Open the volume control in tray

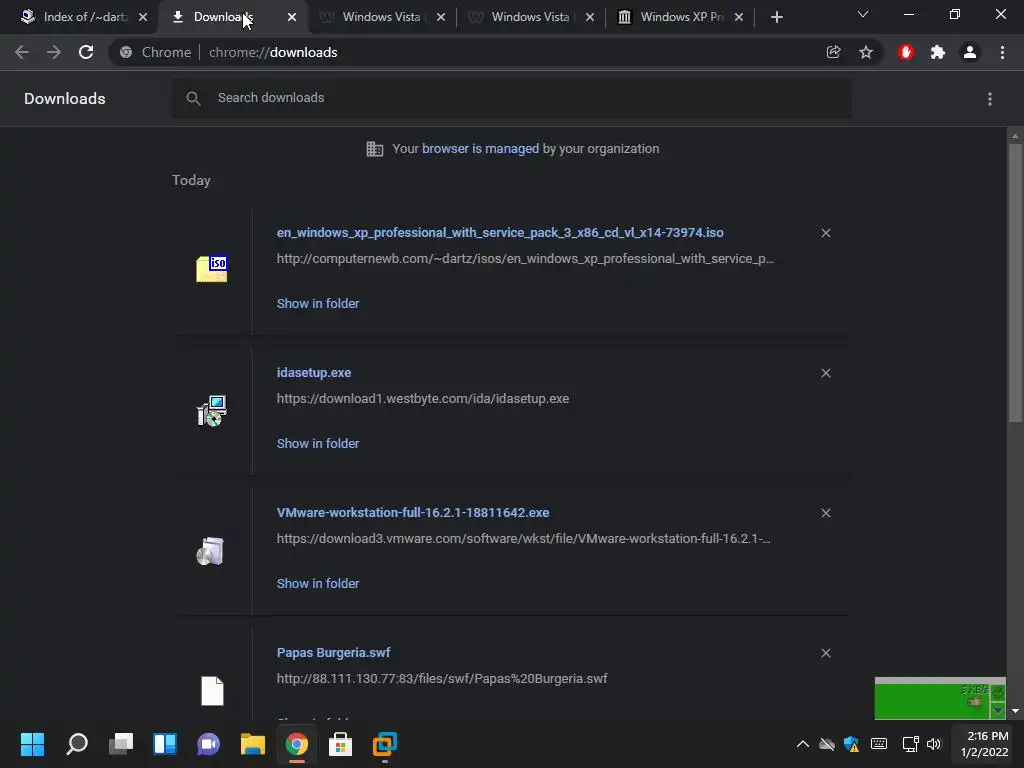[934, 744]
